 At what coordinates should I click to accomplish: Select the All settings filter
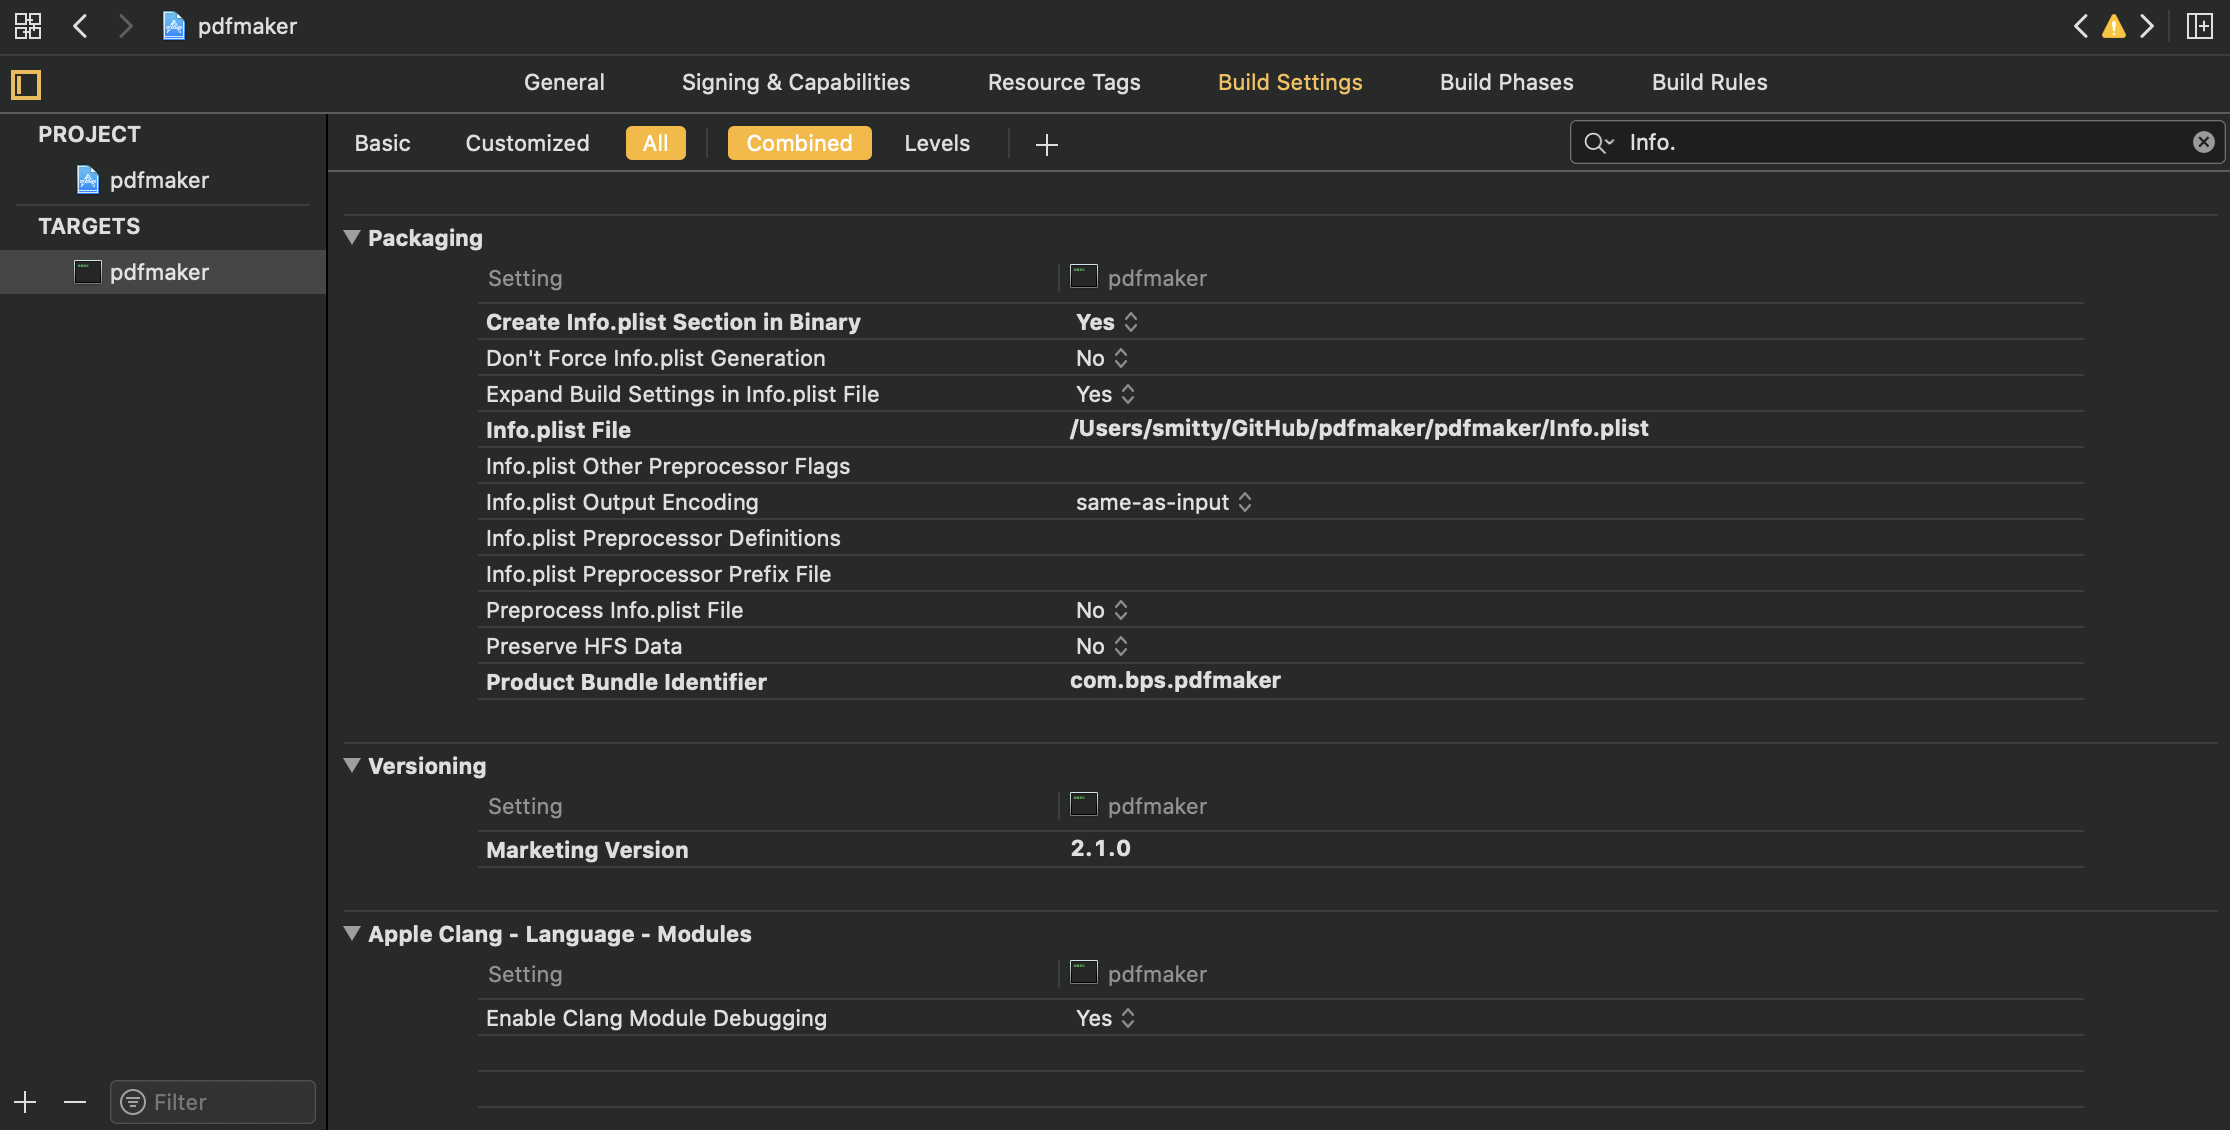coord(655,143)
